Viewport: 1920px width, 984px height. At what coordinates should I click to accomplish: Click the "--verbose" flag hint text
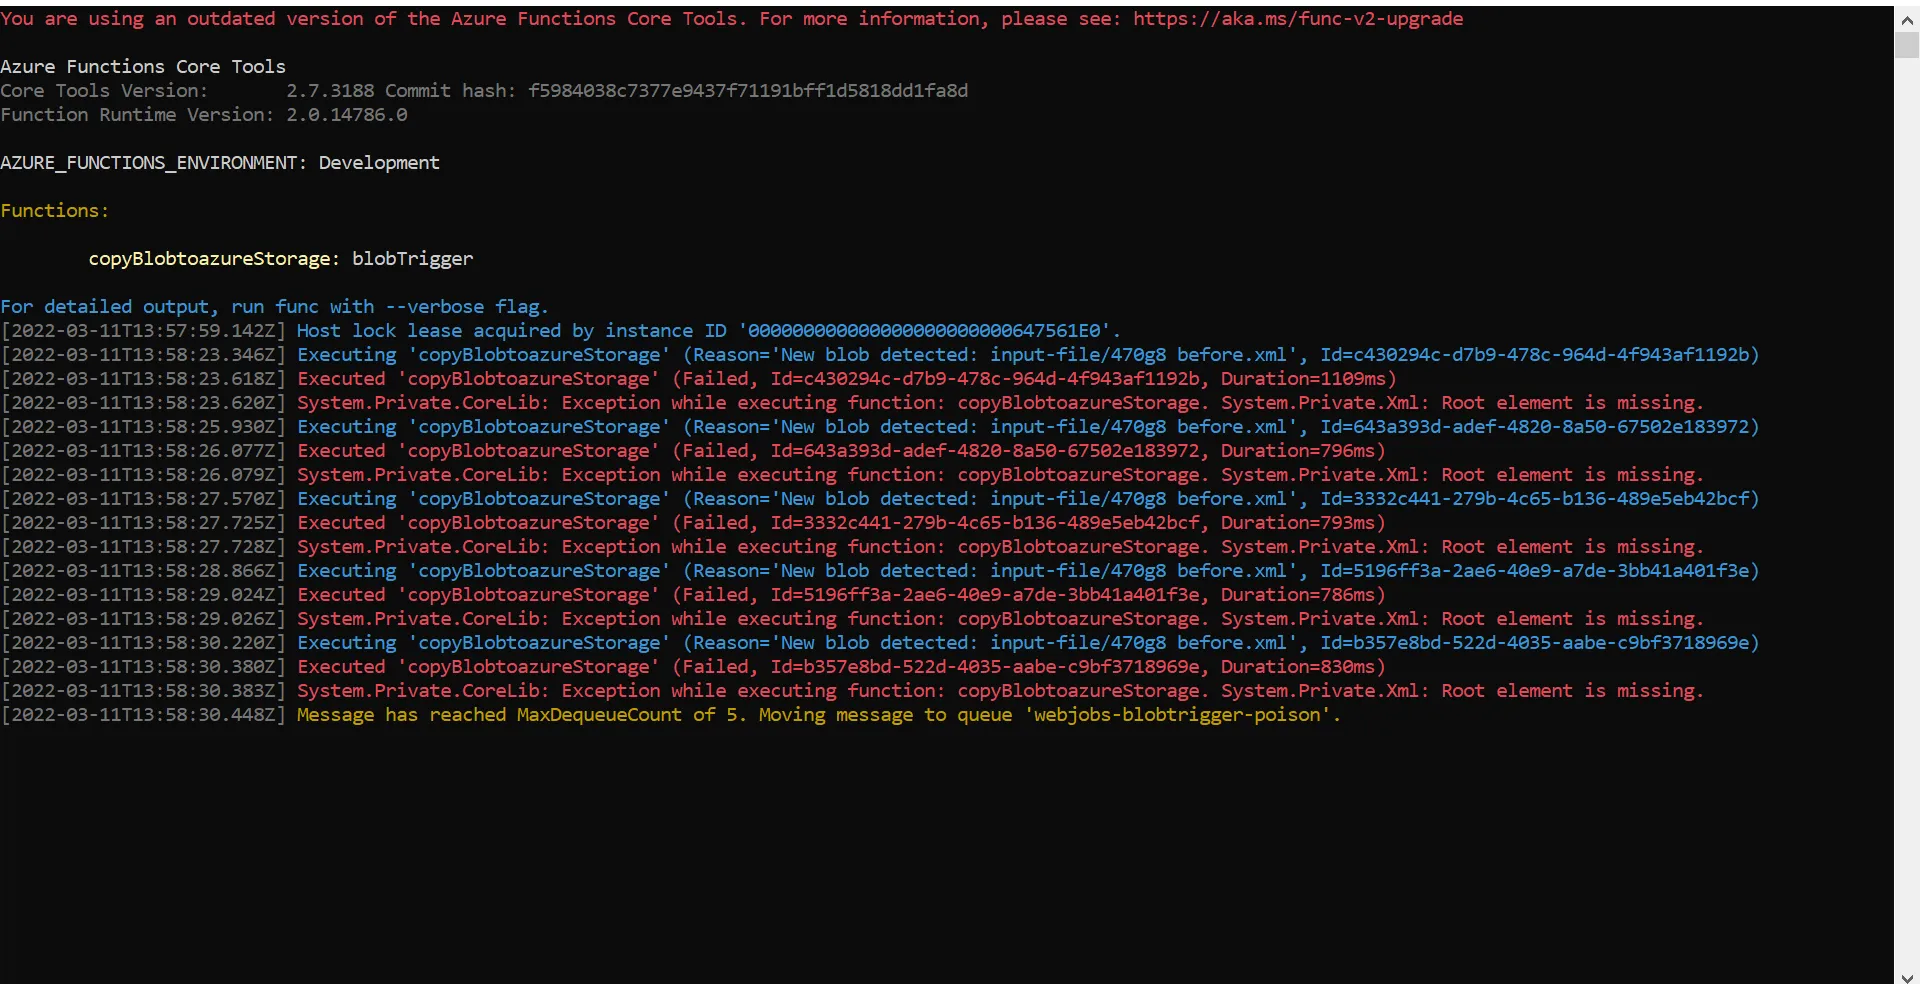[x=435, y=307]
